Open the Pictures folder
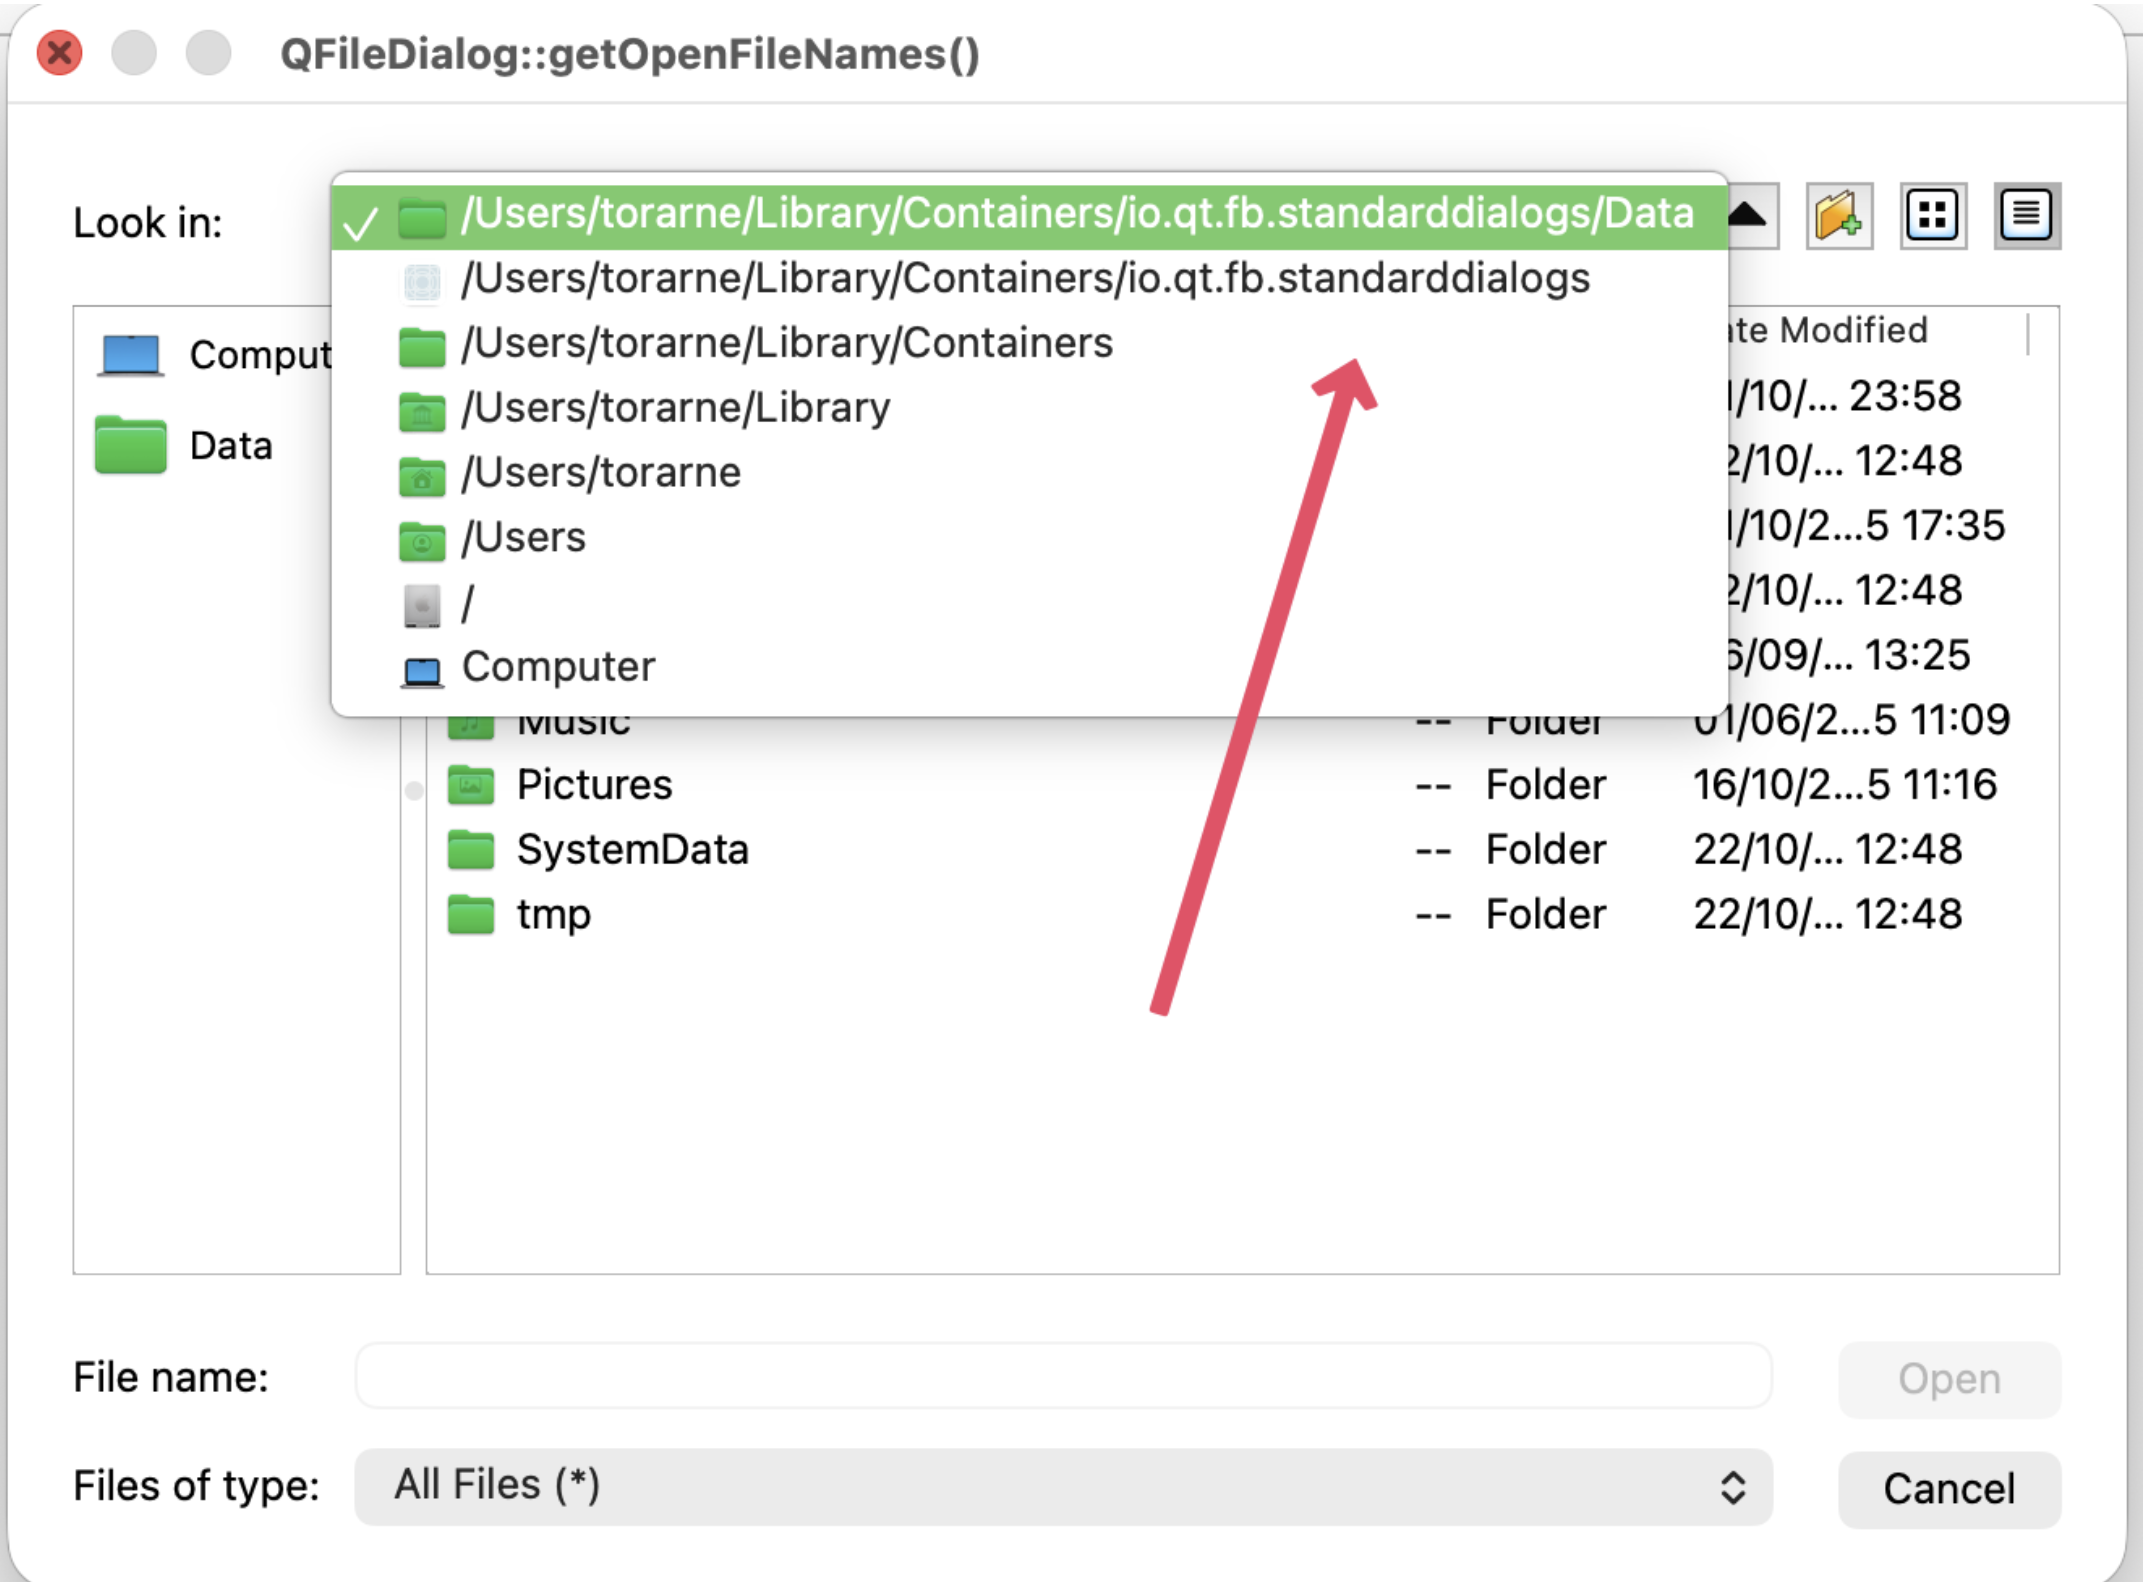The height and width of the screenshot is (1582, 2144). point(593,785)
